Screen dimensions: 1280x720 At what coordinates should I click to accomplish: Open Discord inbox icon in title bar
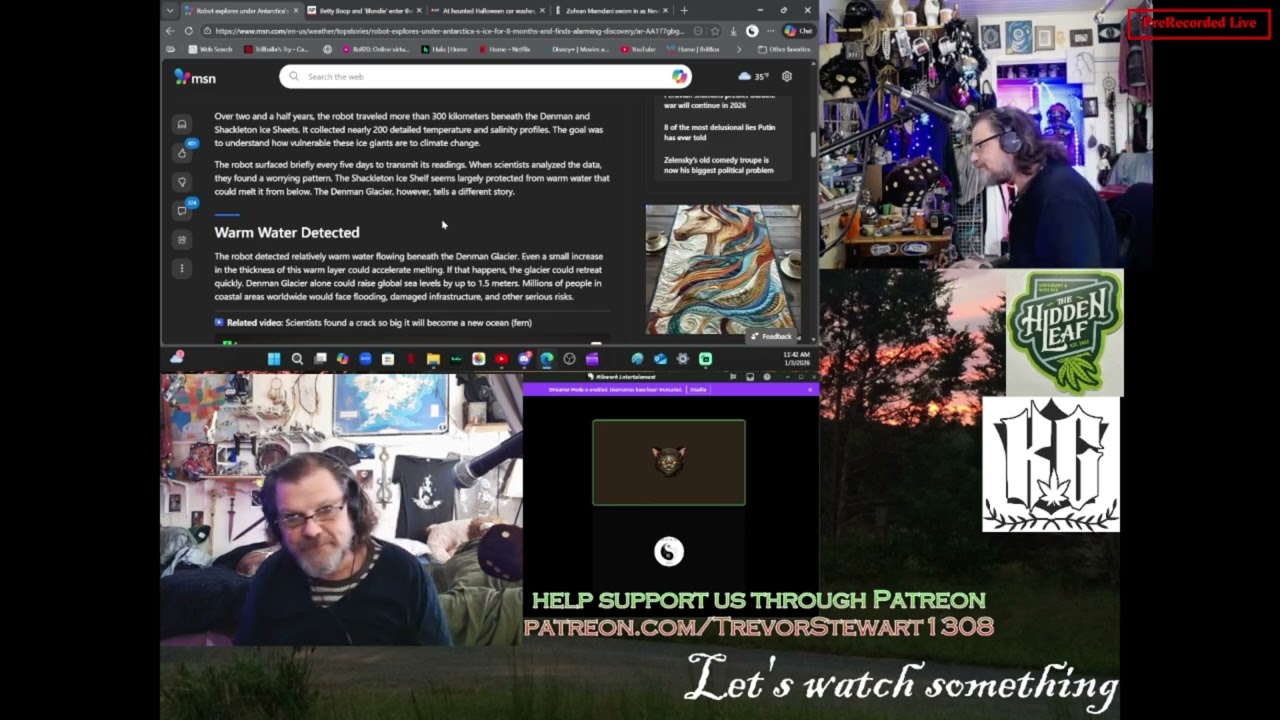click(750, 377)
